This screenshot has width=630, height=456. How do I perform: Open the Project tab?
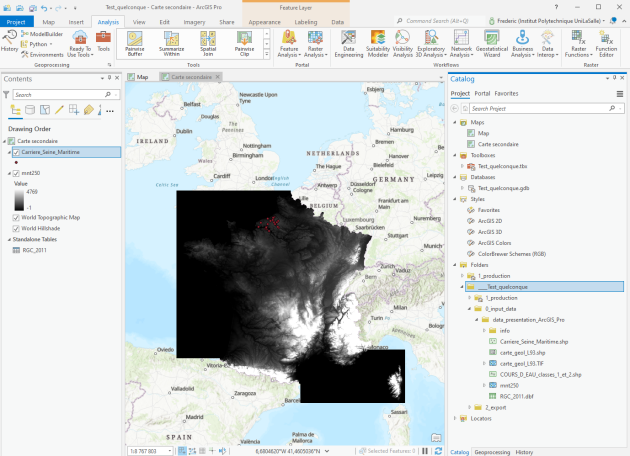tap(16, 22)
